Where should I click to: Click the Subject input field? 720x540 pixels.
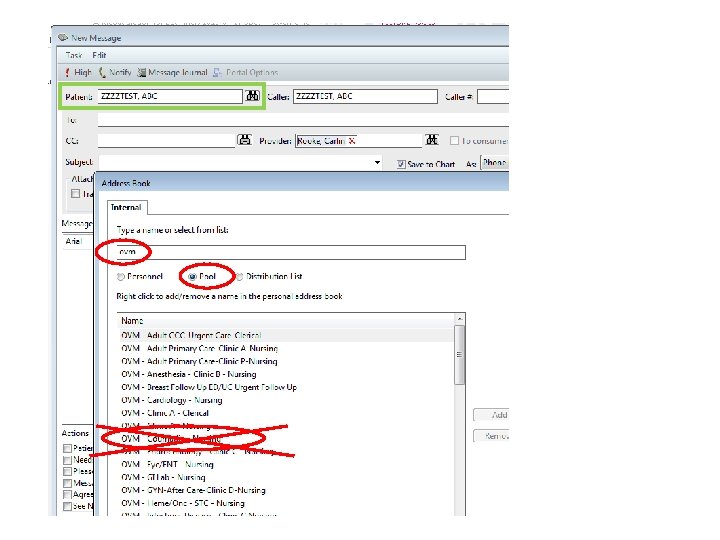tap(241, 163)
